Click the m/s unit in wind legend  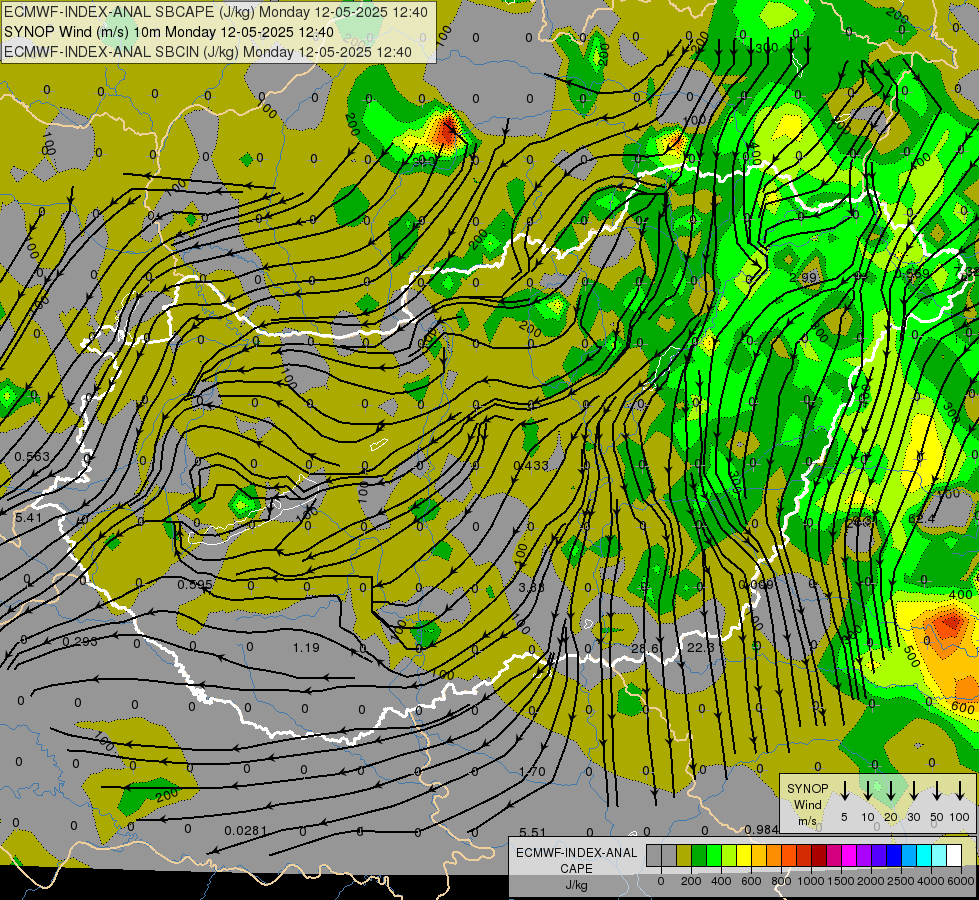point(807,821)
